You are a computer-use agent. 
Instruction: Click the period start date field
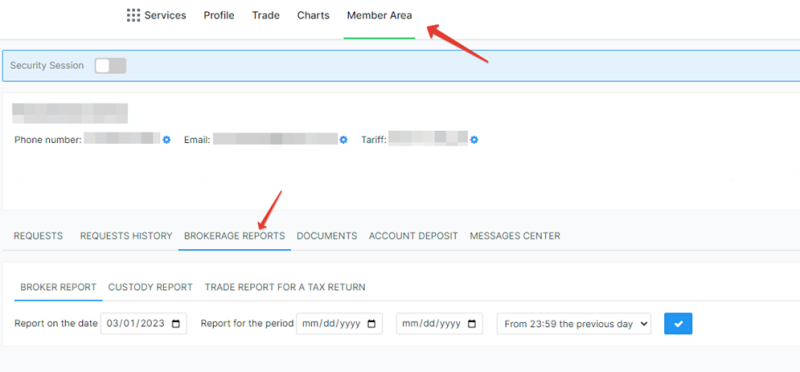pos(339,324)
